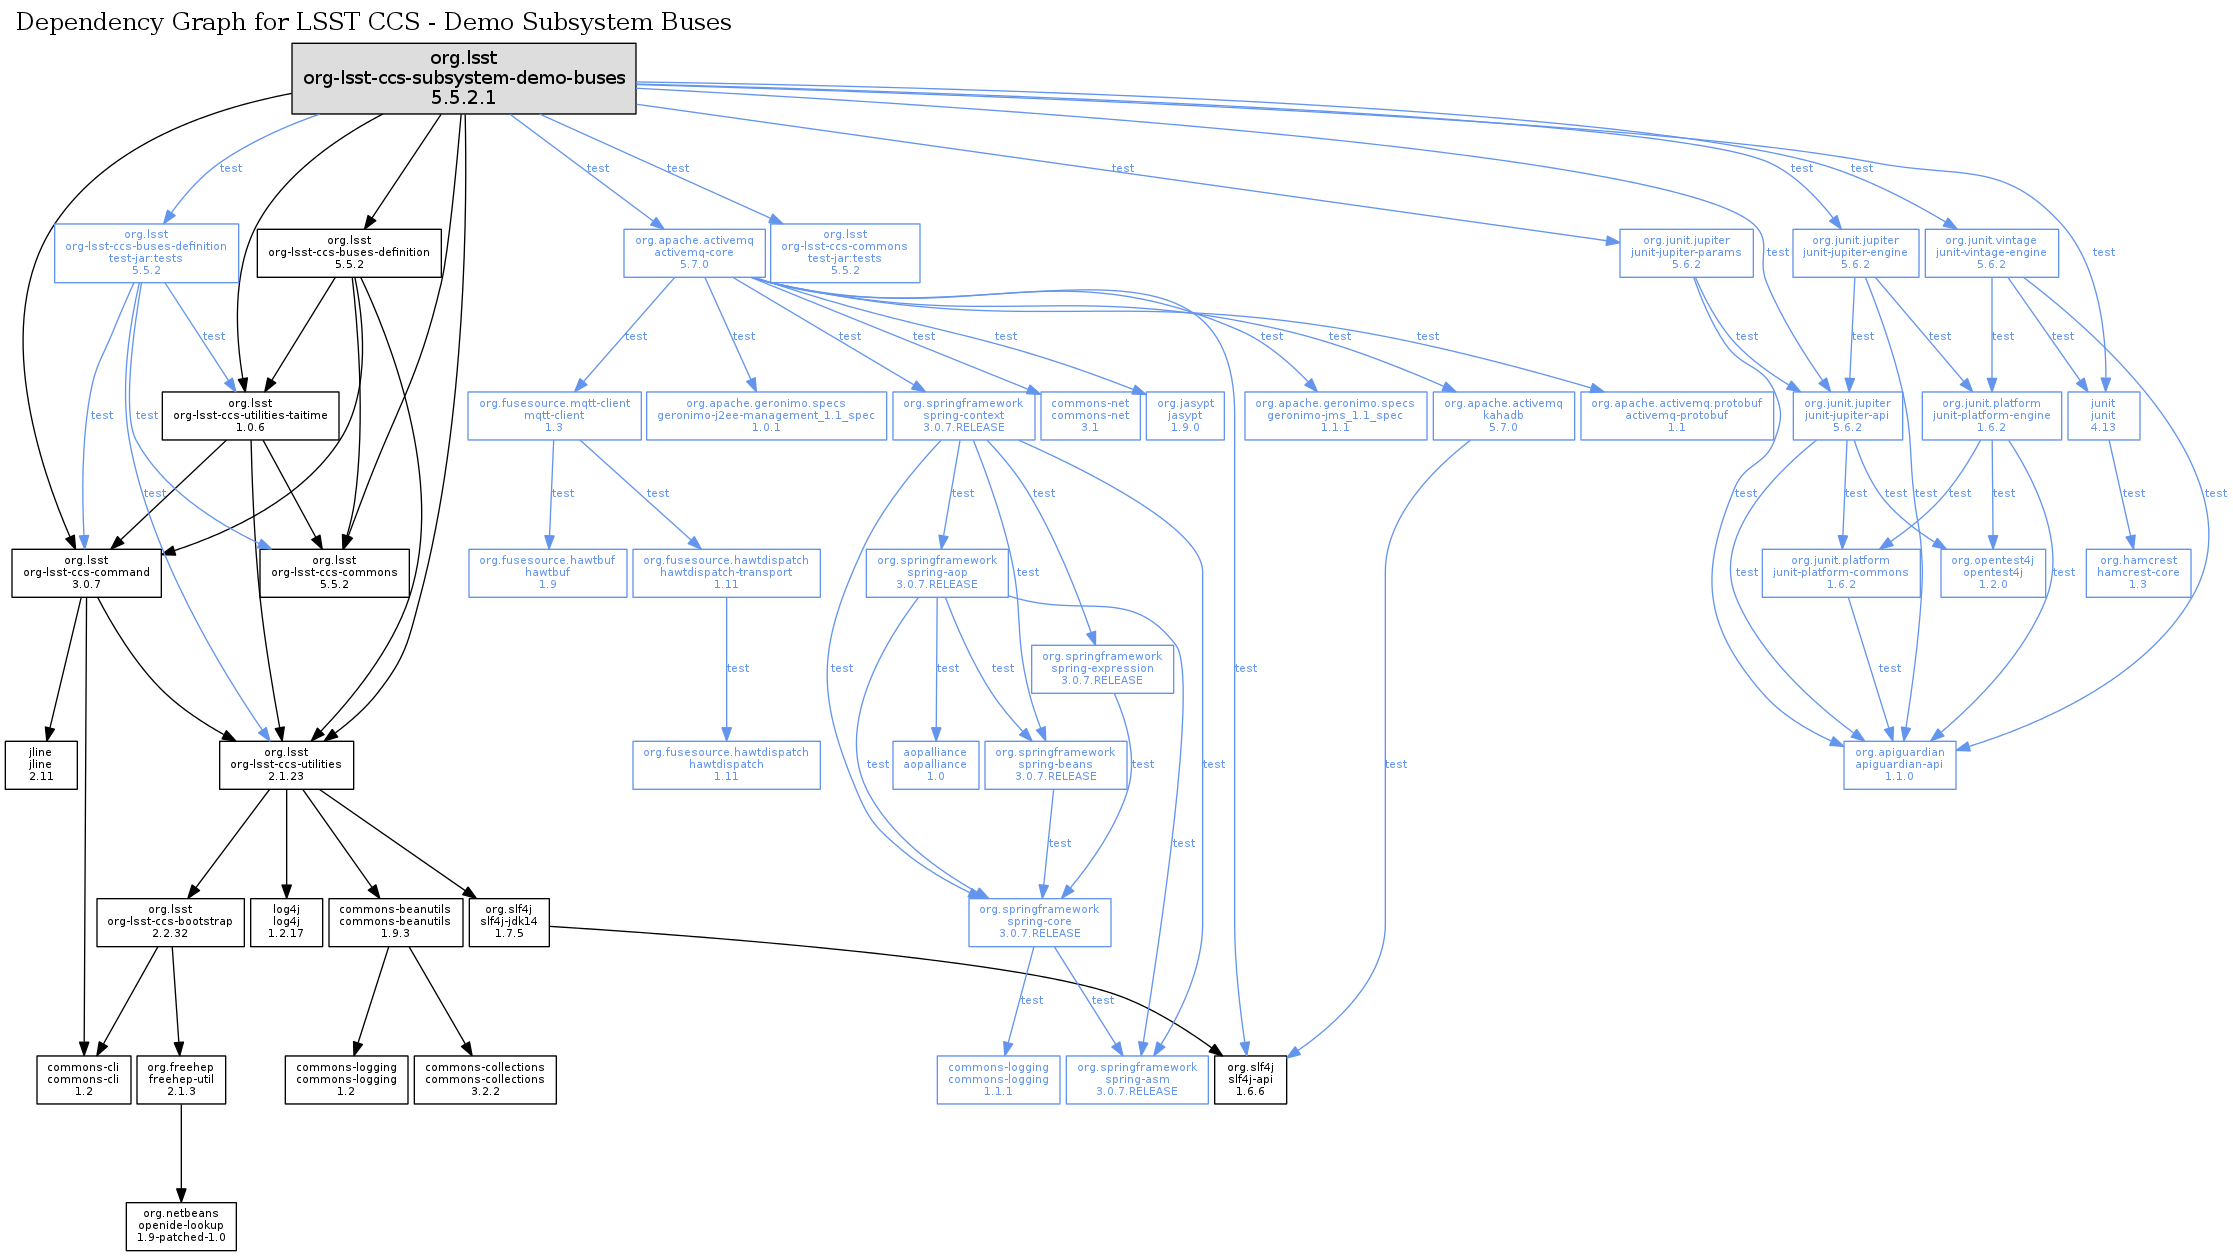Select the aopalliance 1.0 node
This screenshot has height=1256, width=2233.
(935, 765)
